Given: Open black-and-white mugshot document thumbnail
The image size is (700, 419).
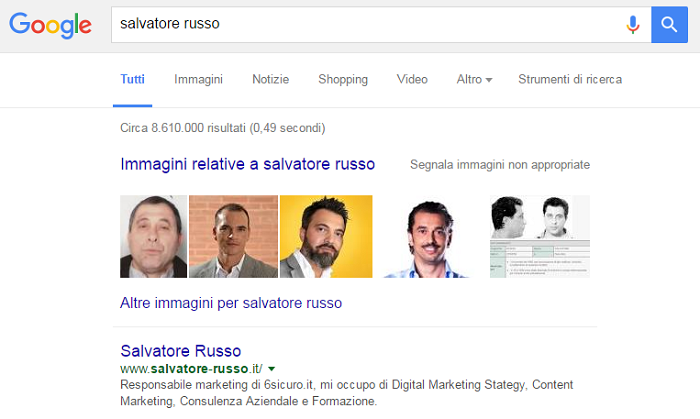Looking at the screenshot, I should click(x=540, y=236).
